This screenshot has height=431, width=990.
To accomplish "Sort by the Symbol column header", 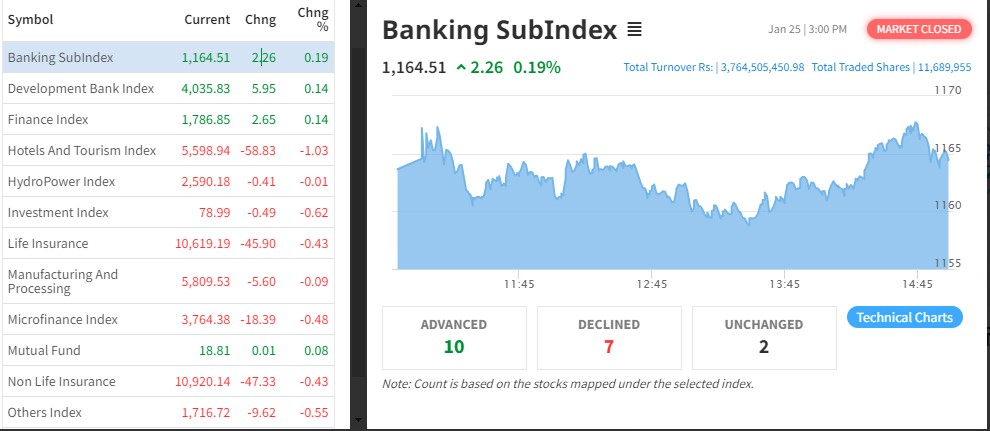I will tap(30, 19).
